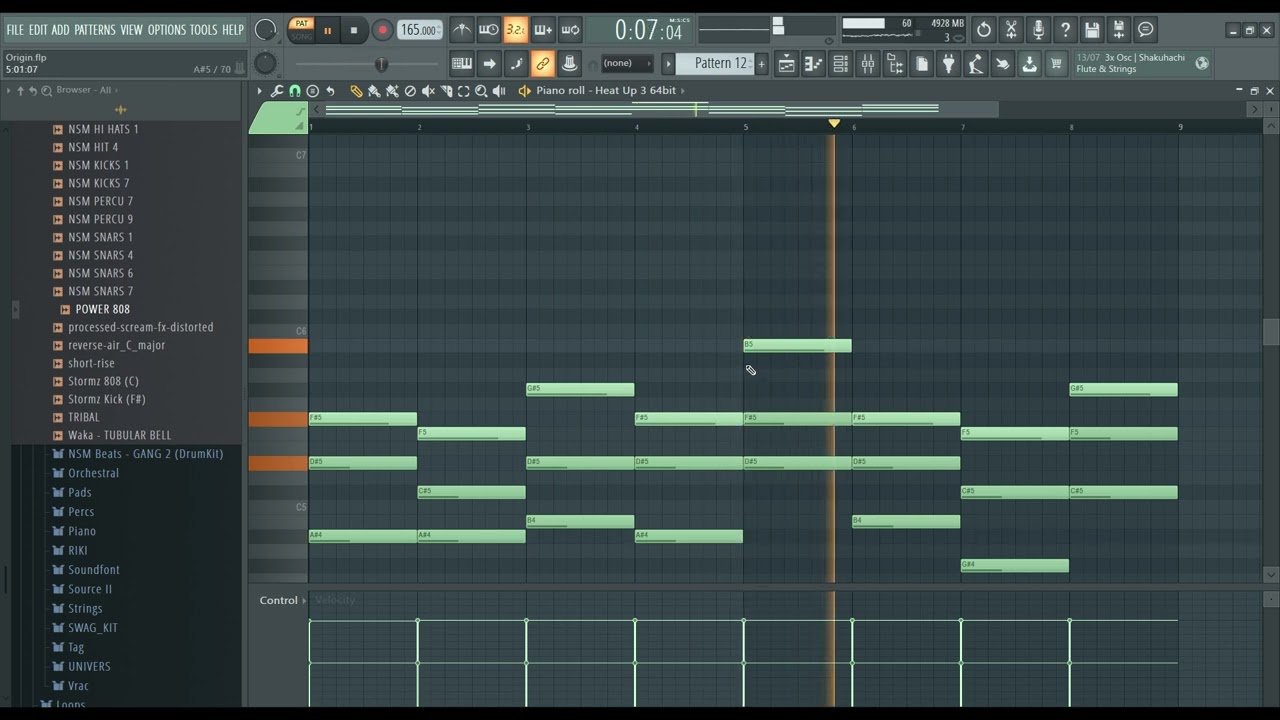Expand NSM Beats - GANG 2 (DrumKit) folder
The image size is (1280, 720).
coord(145,454)
